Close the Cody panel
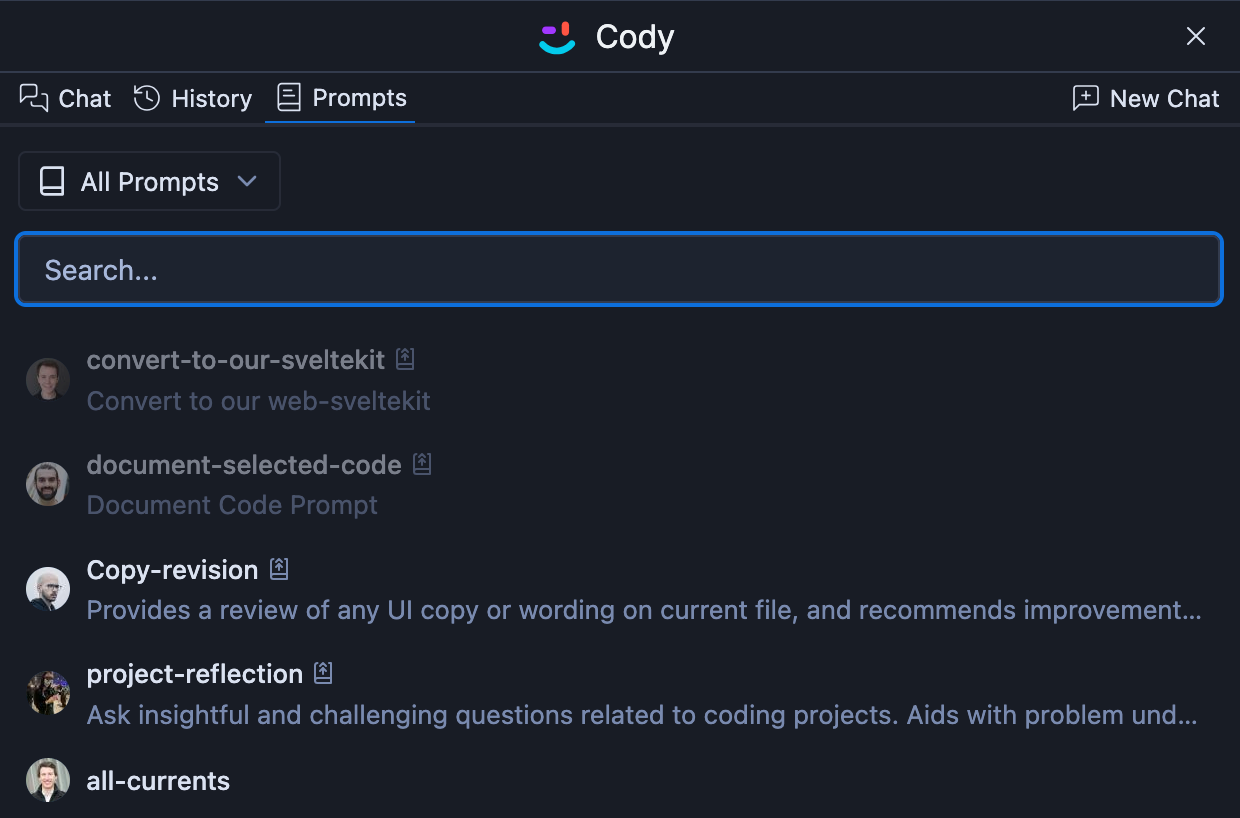 [x=1195, y=37]
